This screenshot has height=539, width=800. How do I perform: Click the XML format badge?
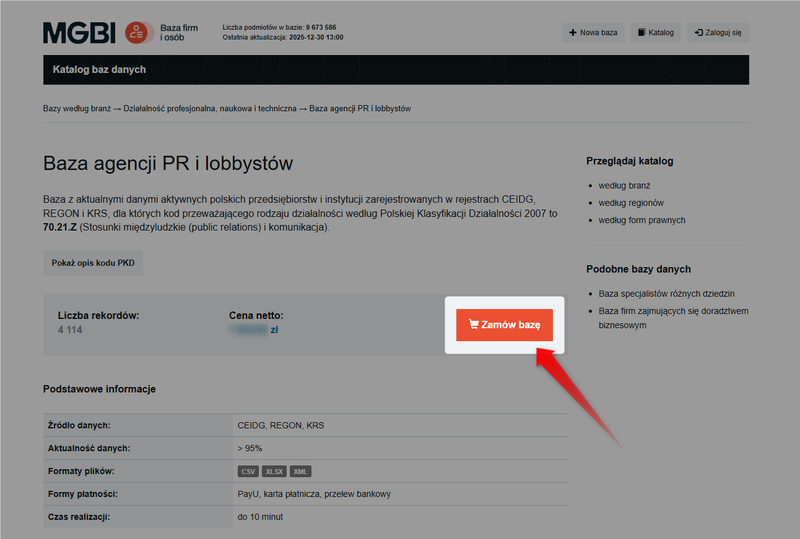(x=301, y=471)
